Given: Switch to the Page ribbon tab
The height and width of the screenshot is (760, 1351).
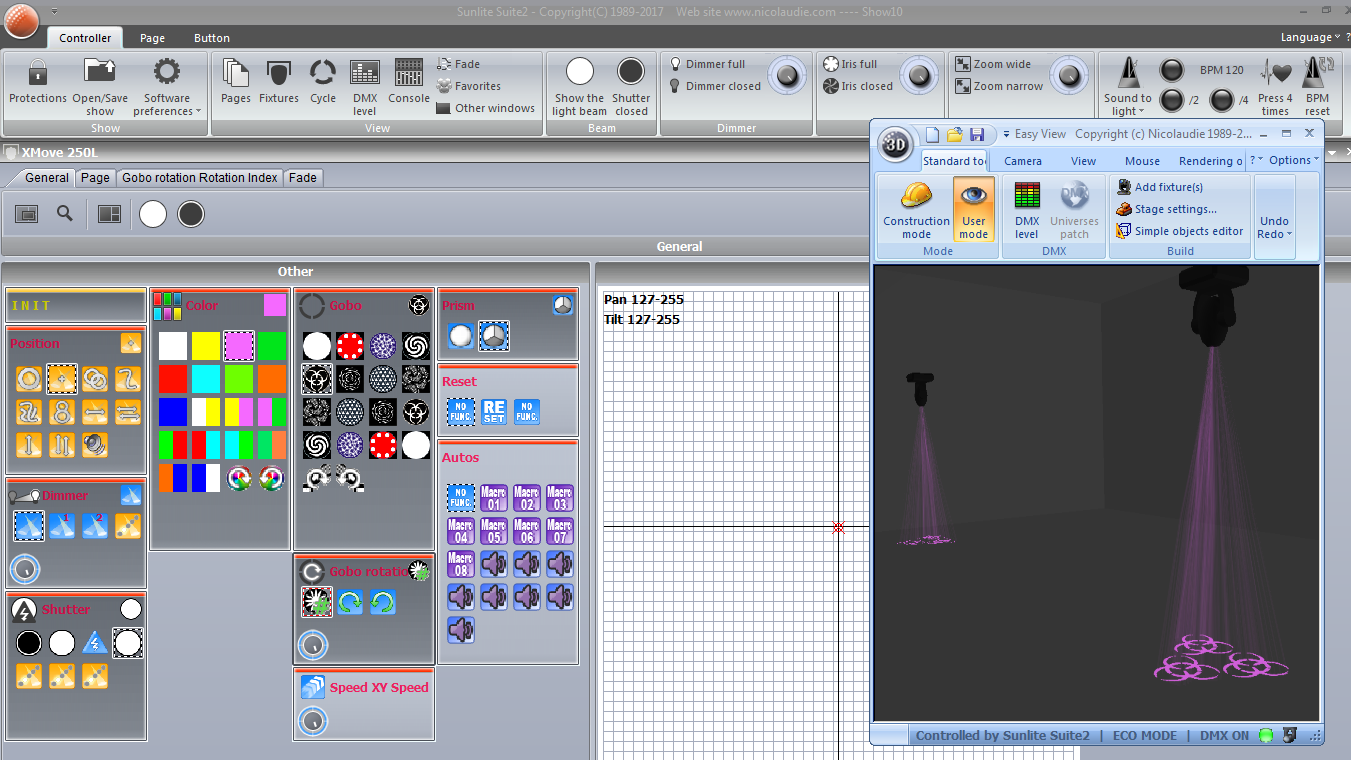Looking at the screenshot, I should [152, 38].
